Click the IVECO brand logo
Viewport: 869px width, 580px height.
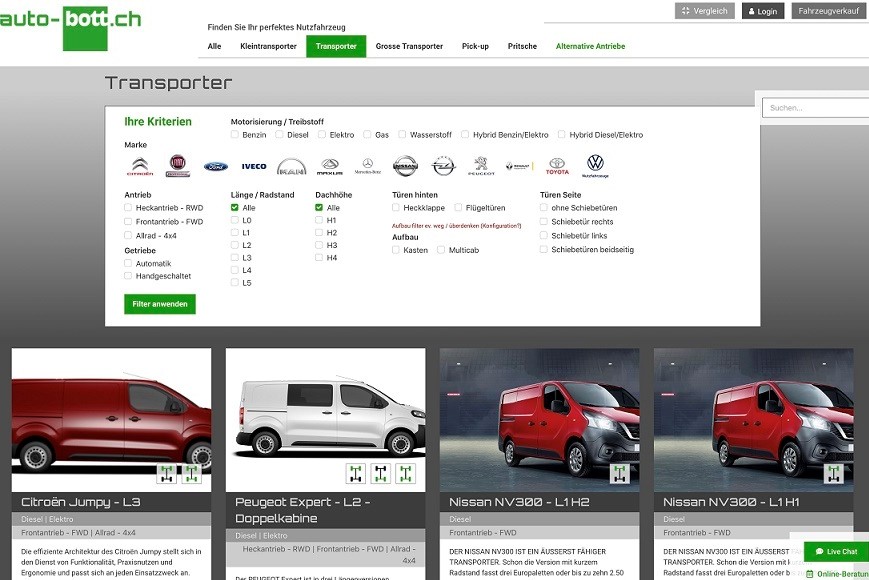254,166
